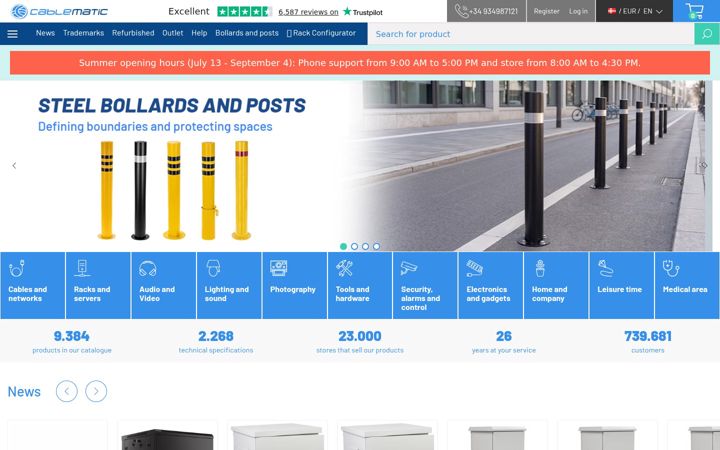Click the Lighting and sound lamp icon
The width and height of the screenshot is (720, 450).
pos(213,268)
